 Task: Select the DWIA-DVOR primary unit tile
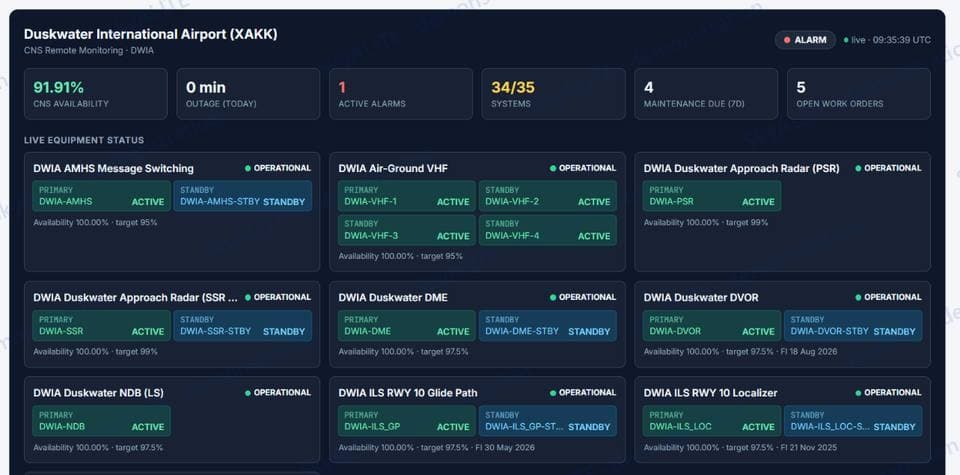pyautogui.click(x=712, y=326)
